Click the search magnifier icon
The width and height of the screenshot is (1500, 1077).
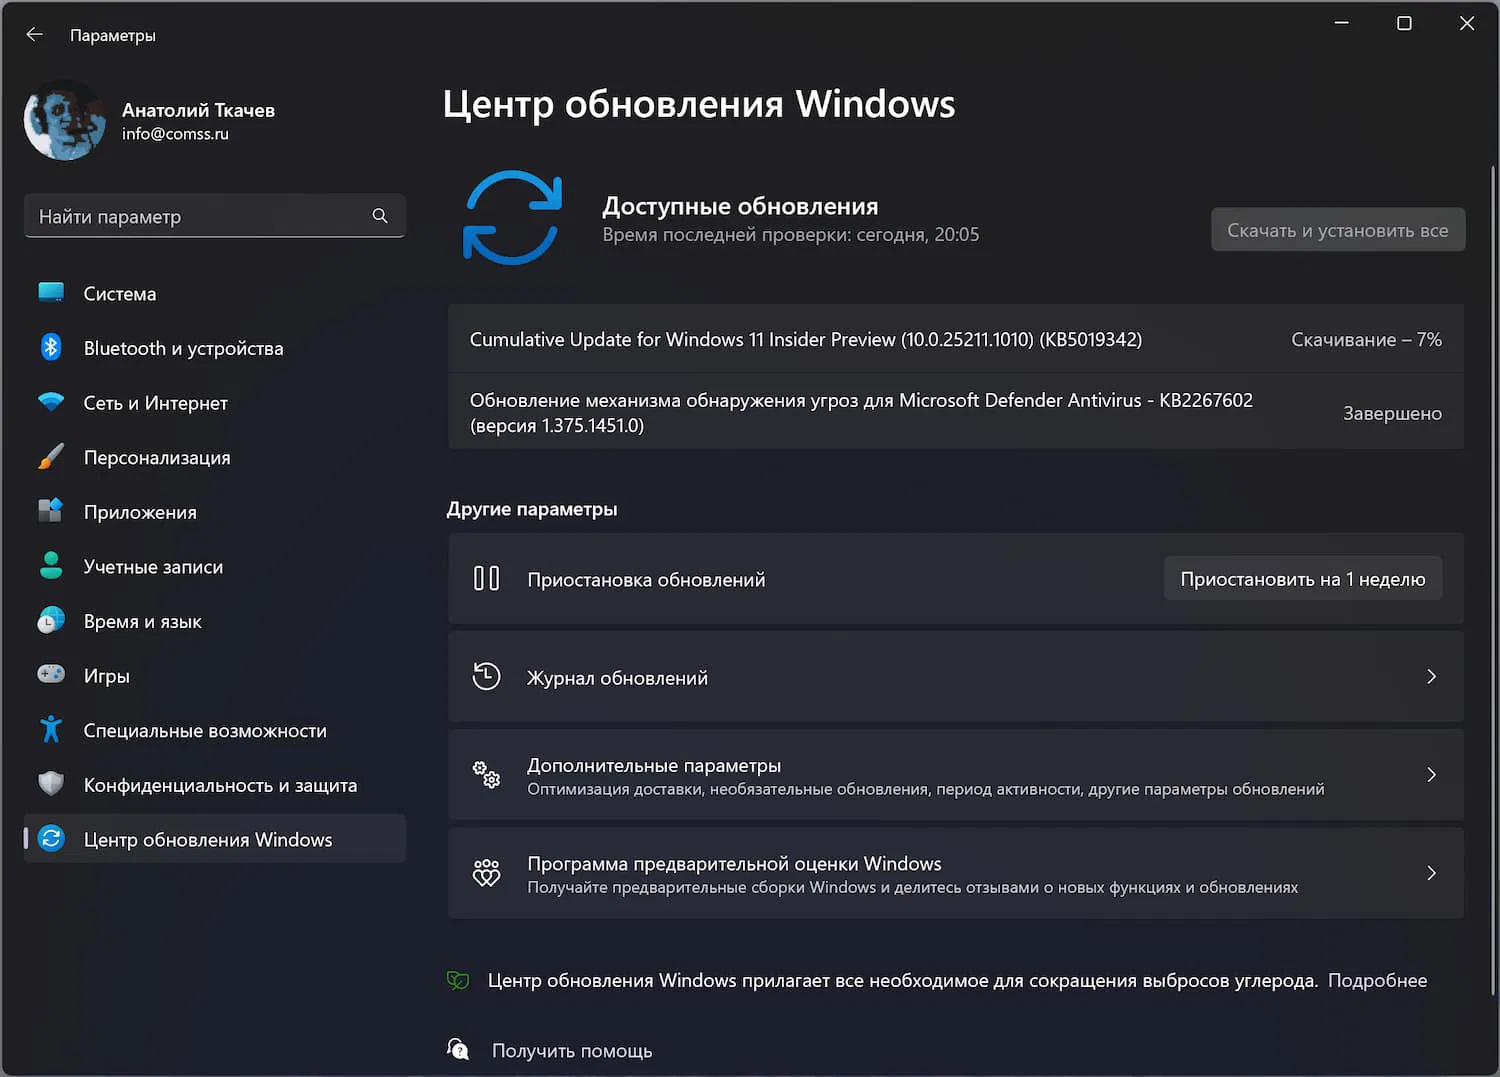click(380, 216)
